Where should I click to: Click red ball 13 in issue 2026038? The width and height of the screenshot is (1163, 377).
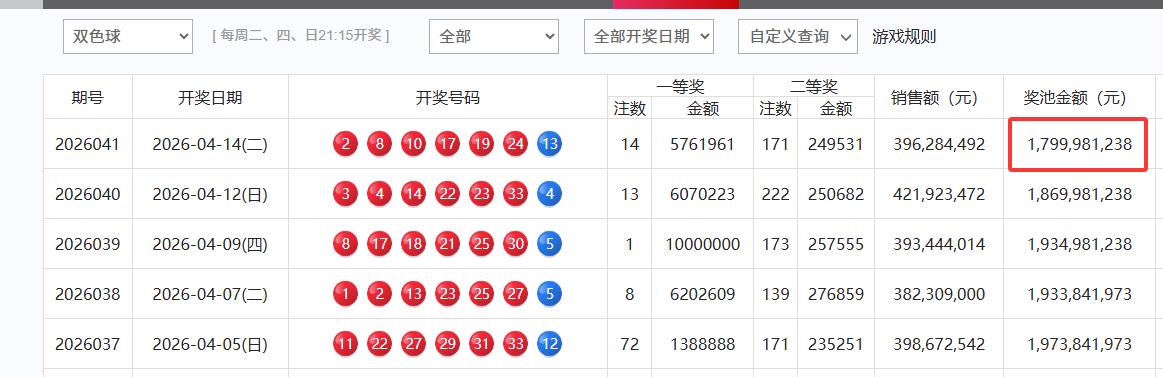tap(413, 295)
